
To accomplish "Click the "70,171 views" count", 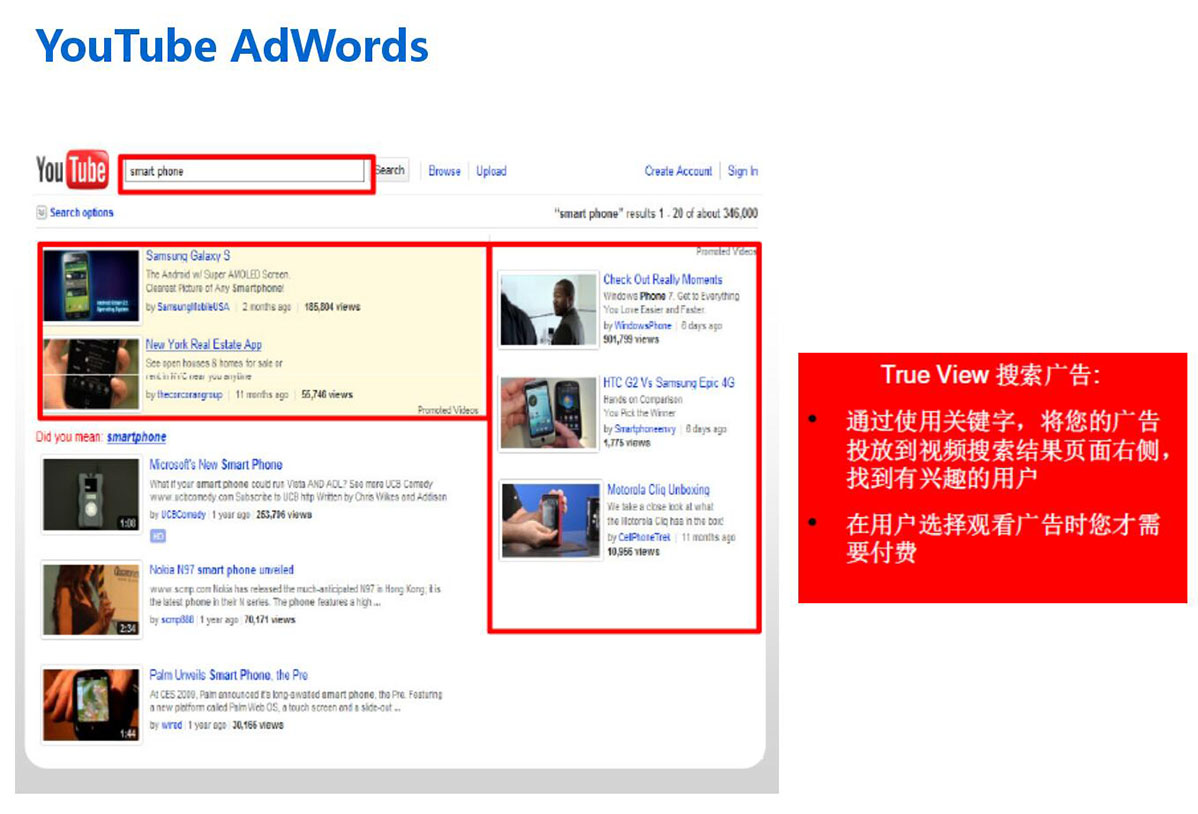I will pos(270,620).
